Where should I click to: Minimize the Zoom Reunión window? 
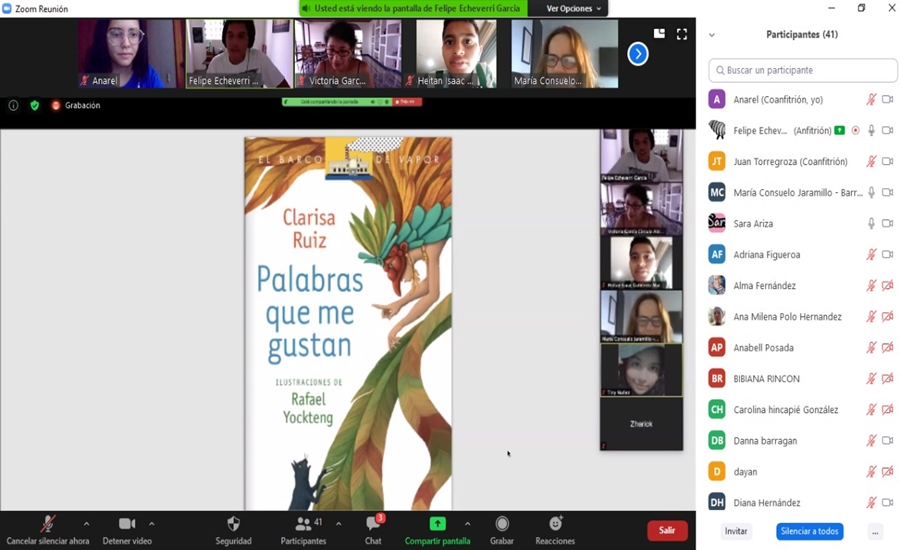tap(832, 7)
